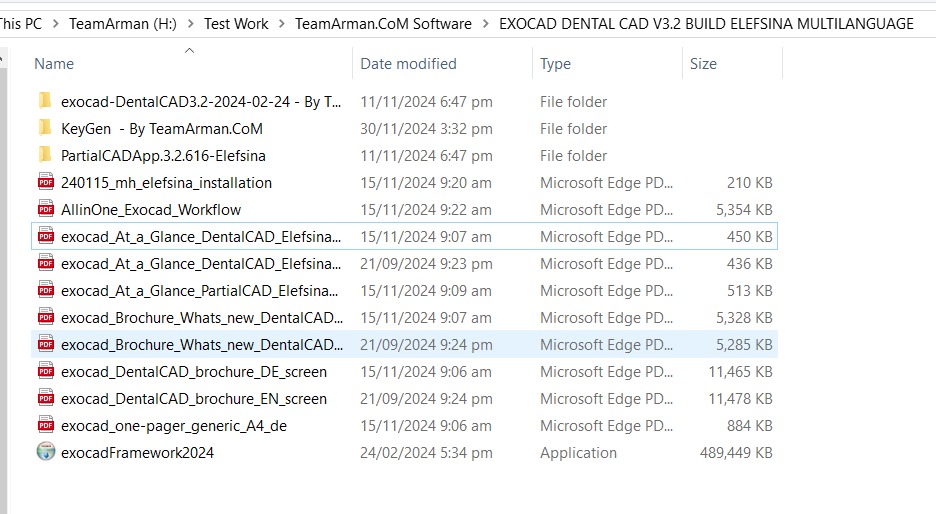Click the sort direction arrow above Name
Viewport: 936px width, 514px height.
(x=189, y=51)
